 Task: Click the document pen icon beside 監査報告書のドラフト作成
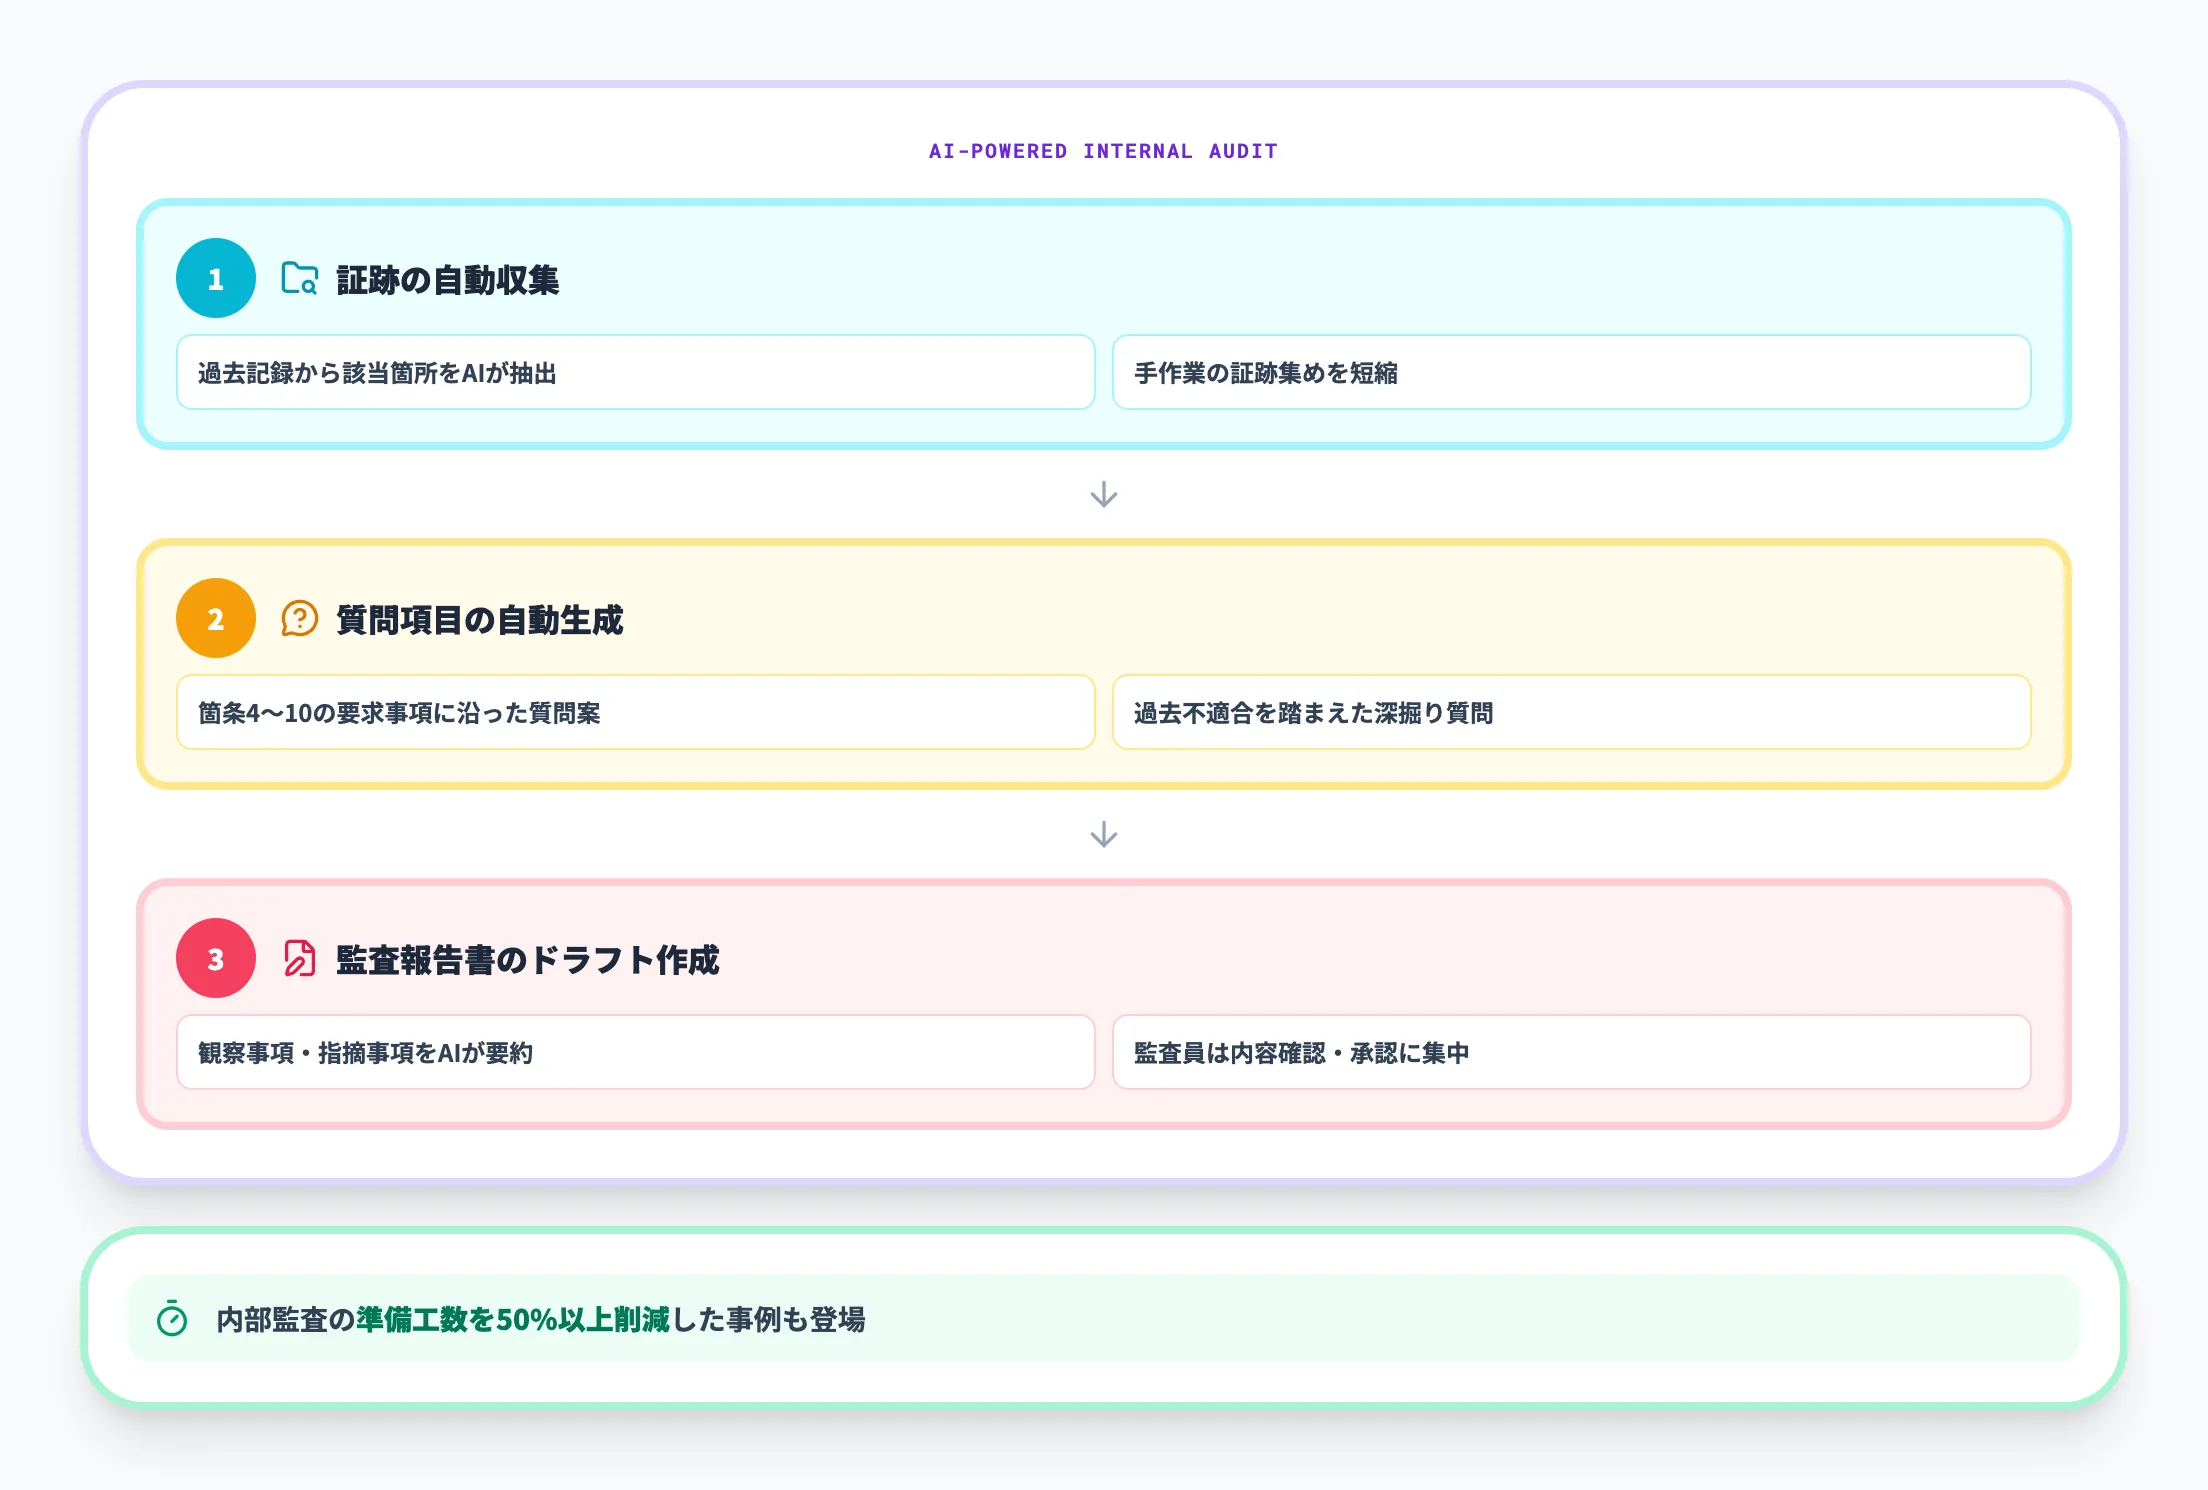[x=299, y=959]
